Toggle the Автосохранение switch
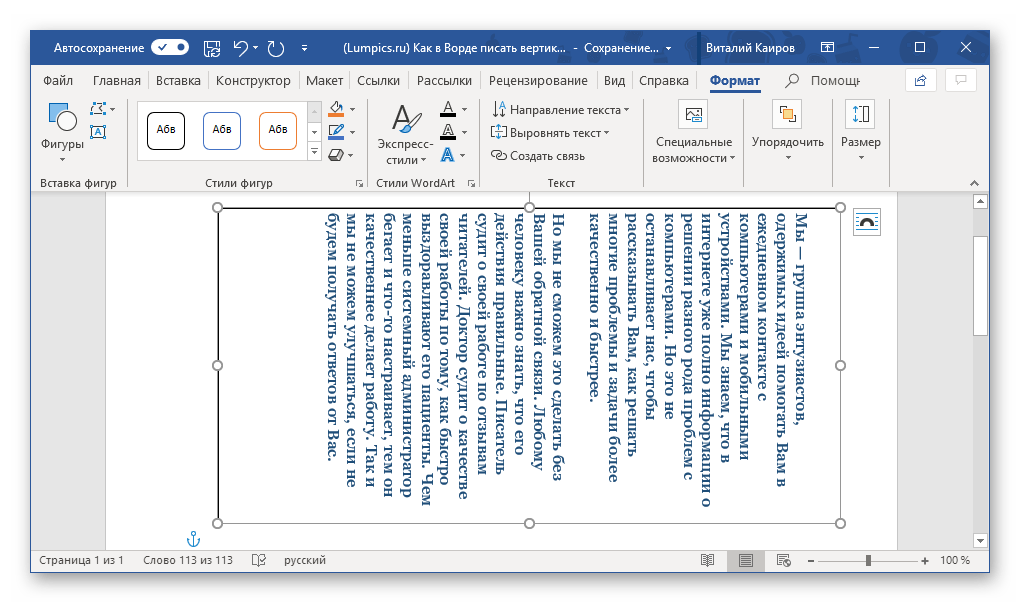1020x603 pixels. [170, 47]
